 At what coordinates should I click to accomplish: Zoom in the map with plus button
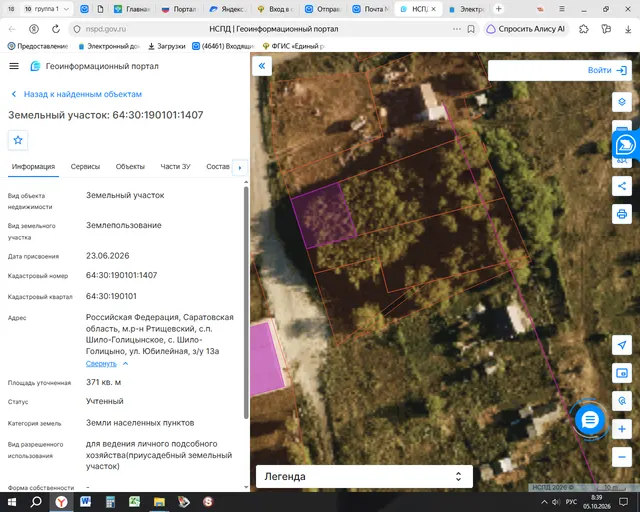[622, 429]
